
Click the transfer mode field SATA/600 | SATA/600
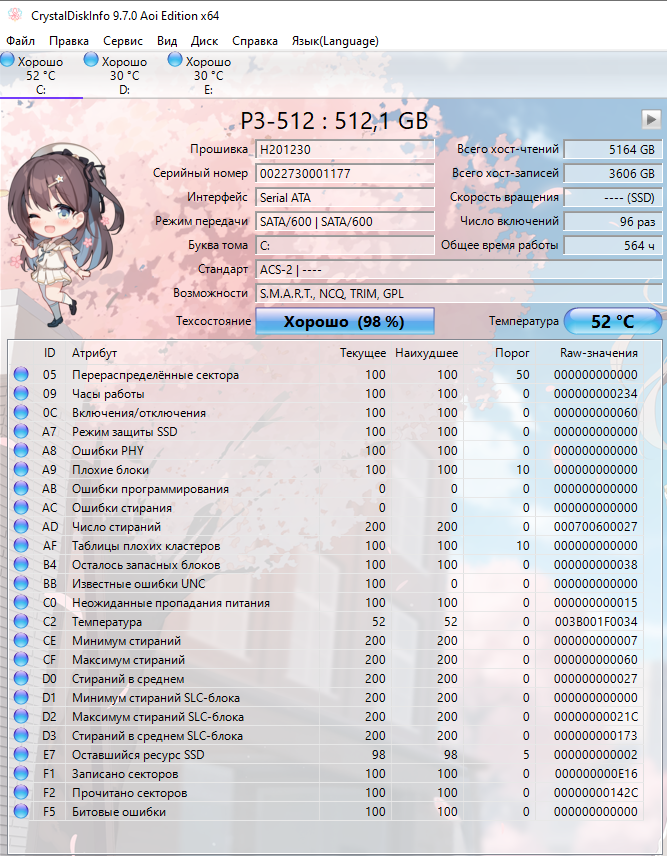coord(344,222)
